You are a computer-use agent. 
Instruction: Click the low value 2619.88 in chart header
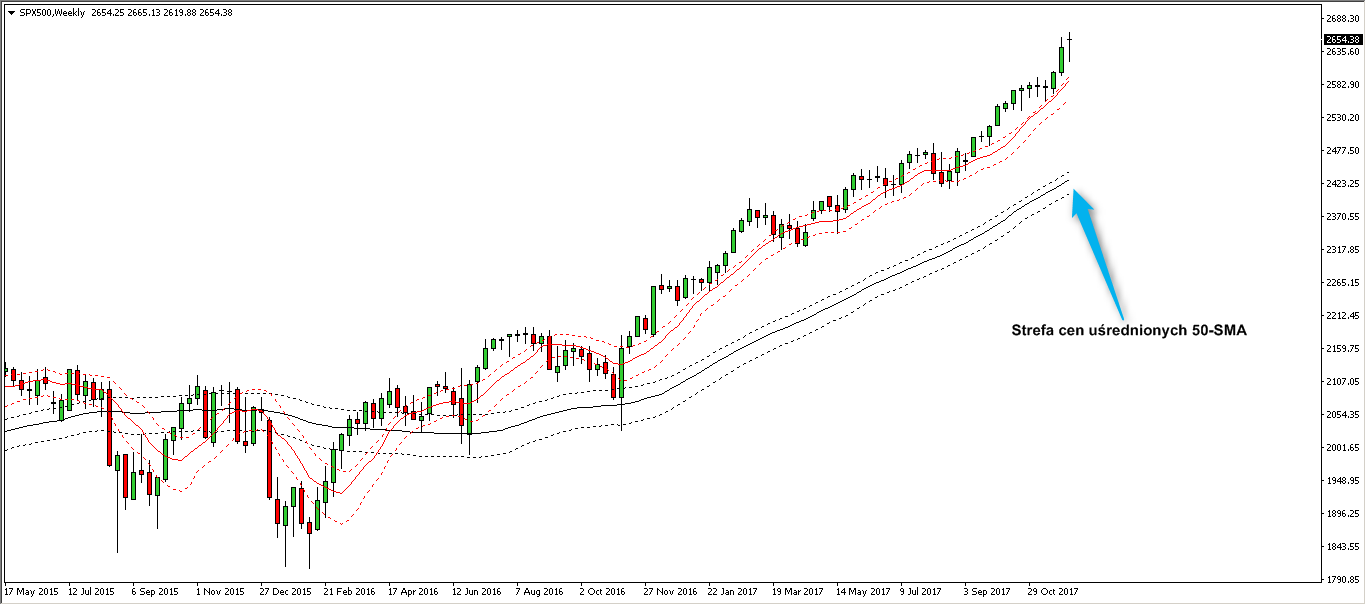178,12
